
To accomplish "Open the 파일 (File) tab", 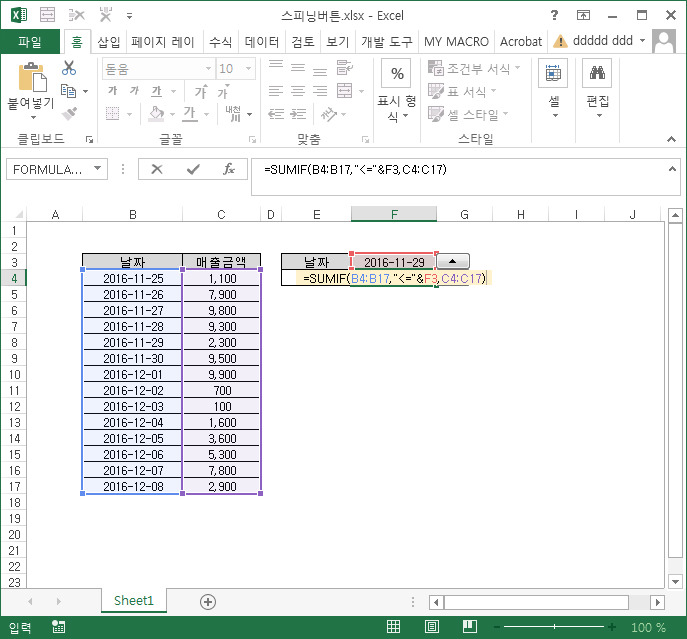I will click(x=30, y=42).
